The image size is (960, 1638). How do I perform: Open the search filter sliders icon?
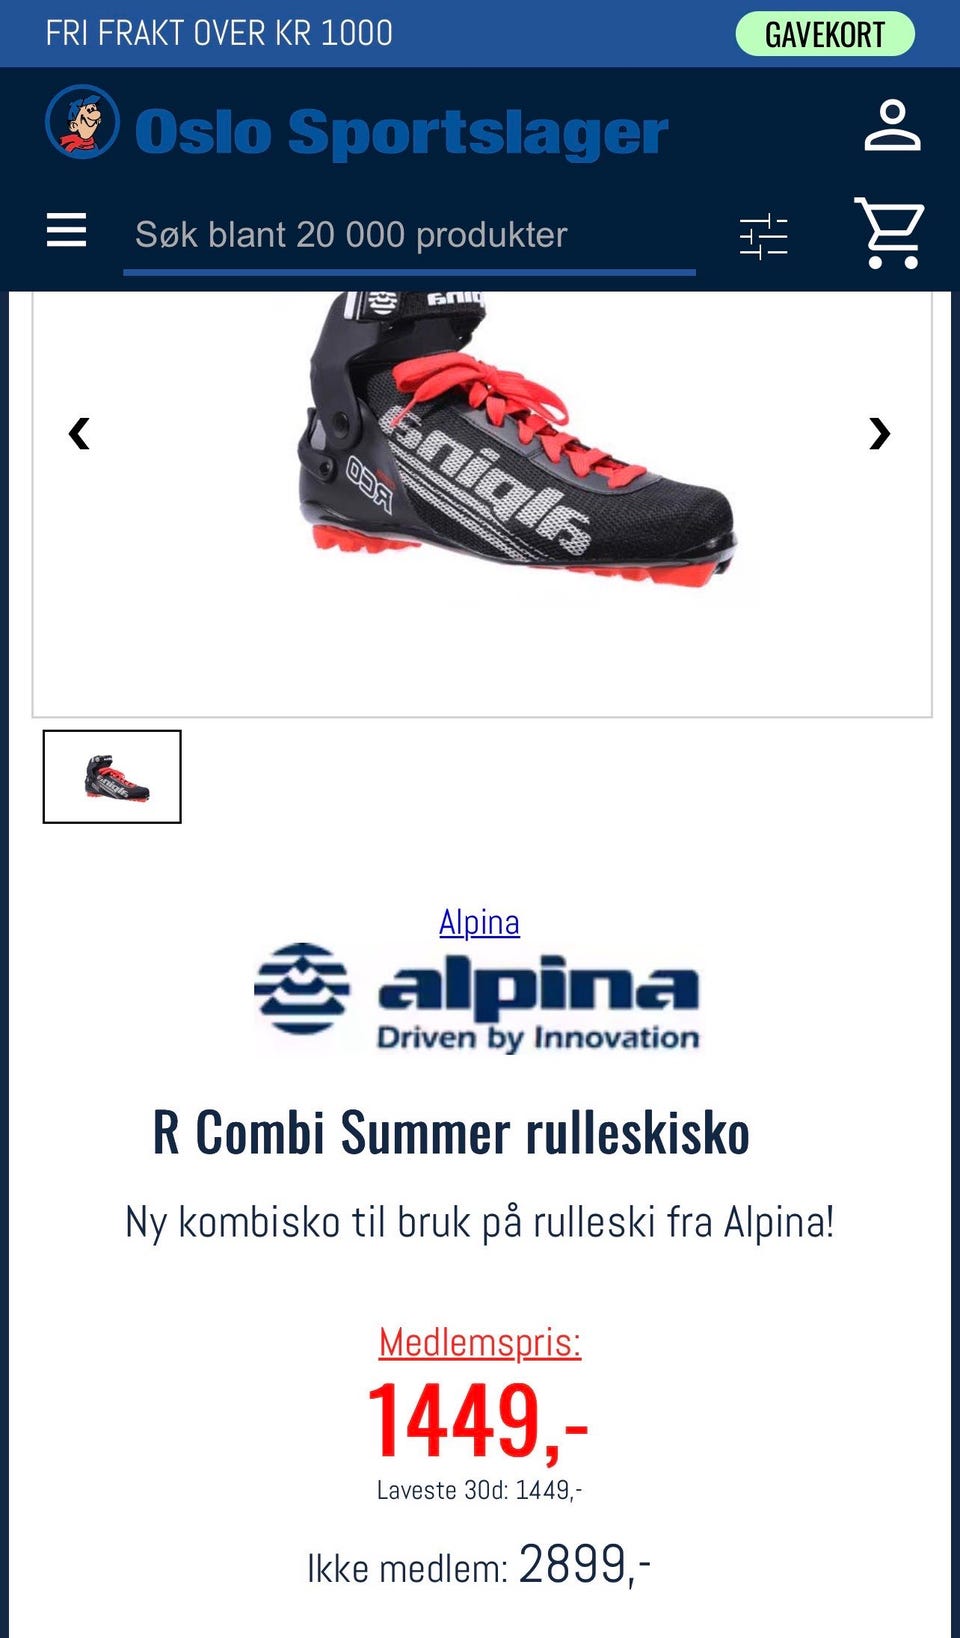(764, 236)
